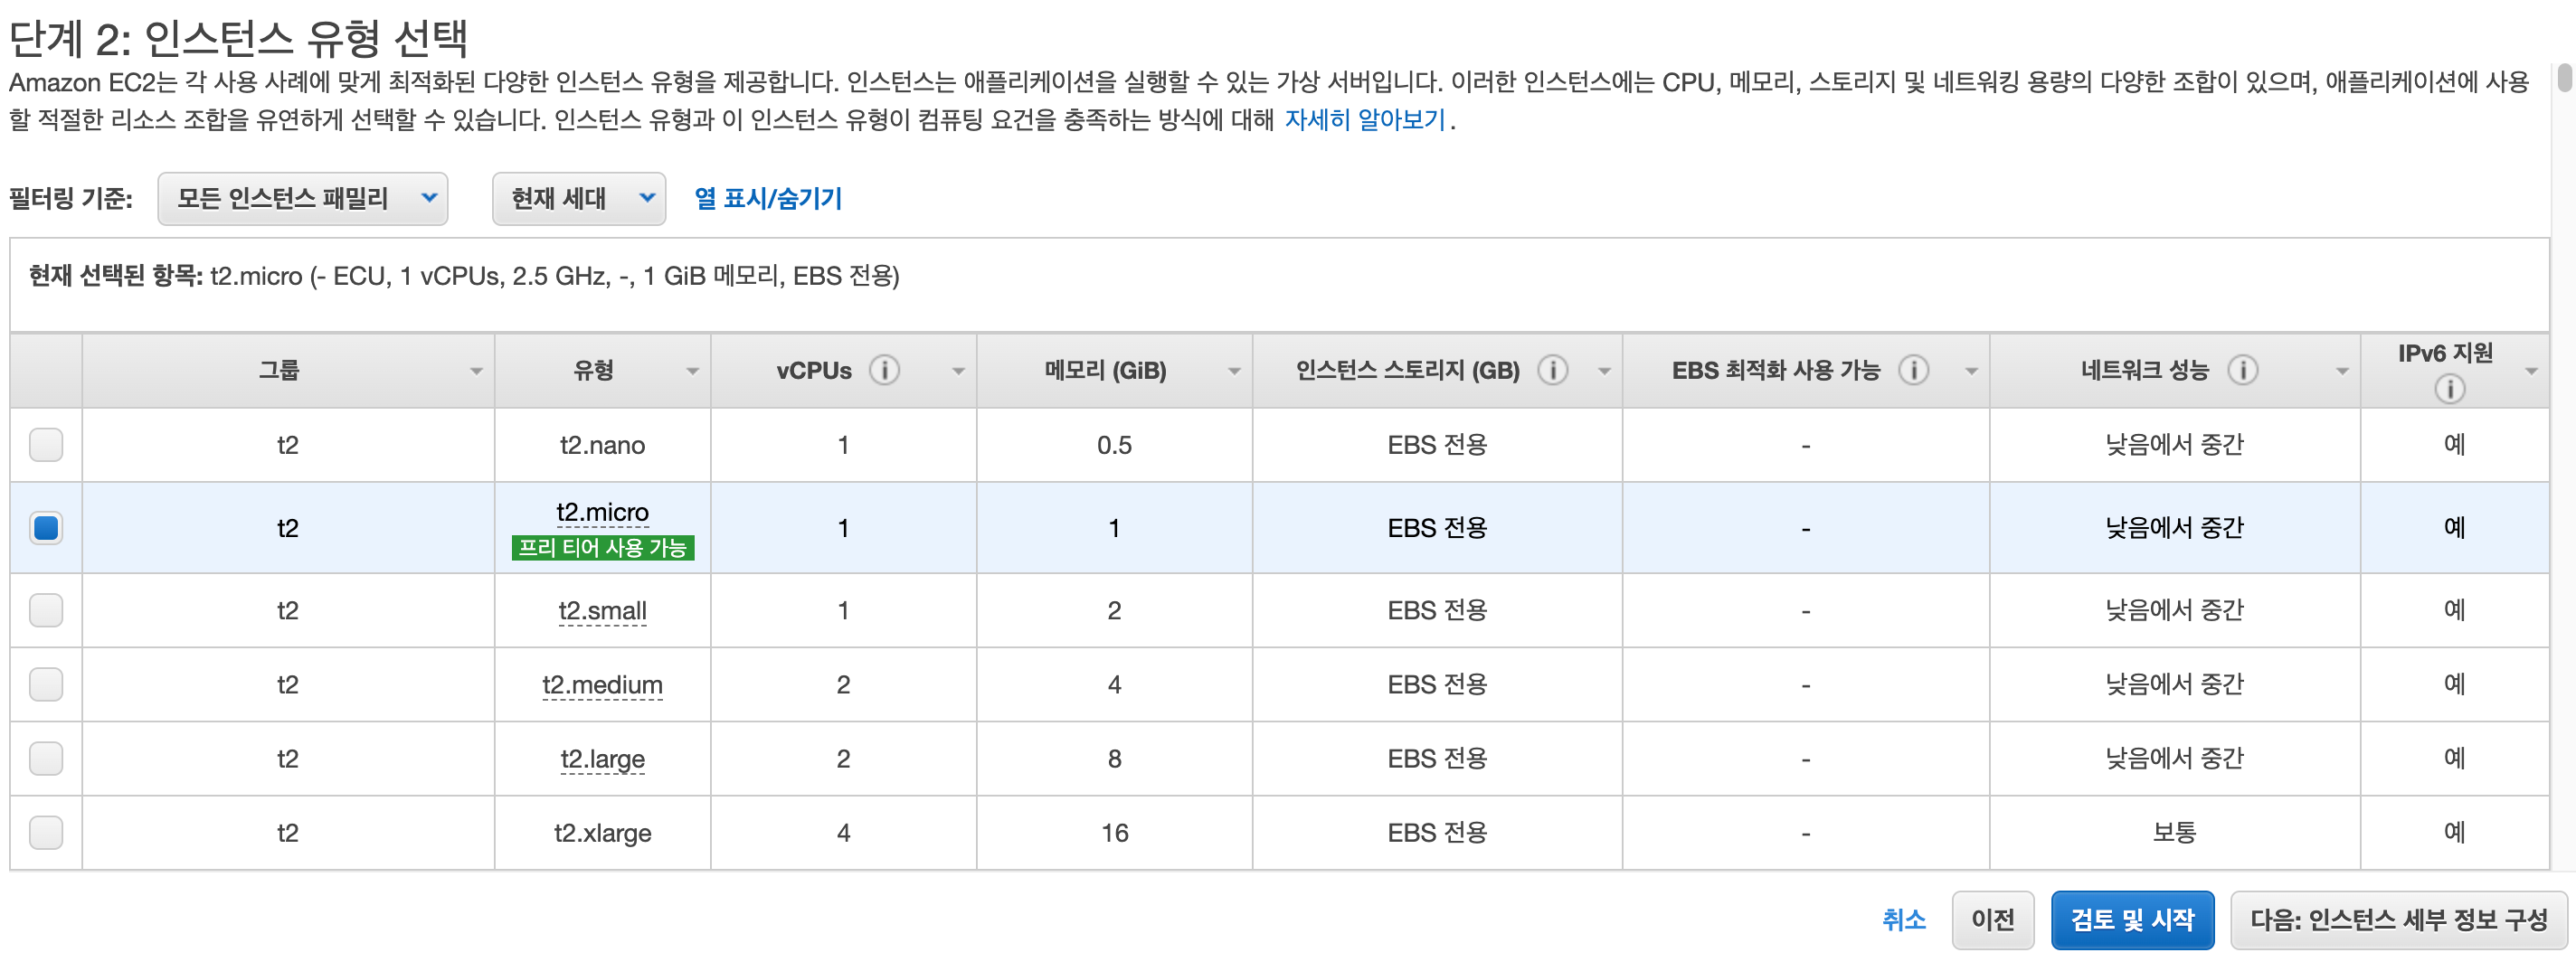This screenshot has width=2576, height=962.
Task: Open the 메모리 (GiB) column sort arrow
Action: point(1234,372)
